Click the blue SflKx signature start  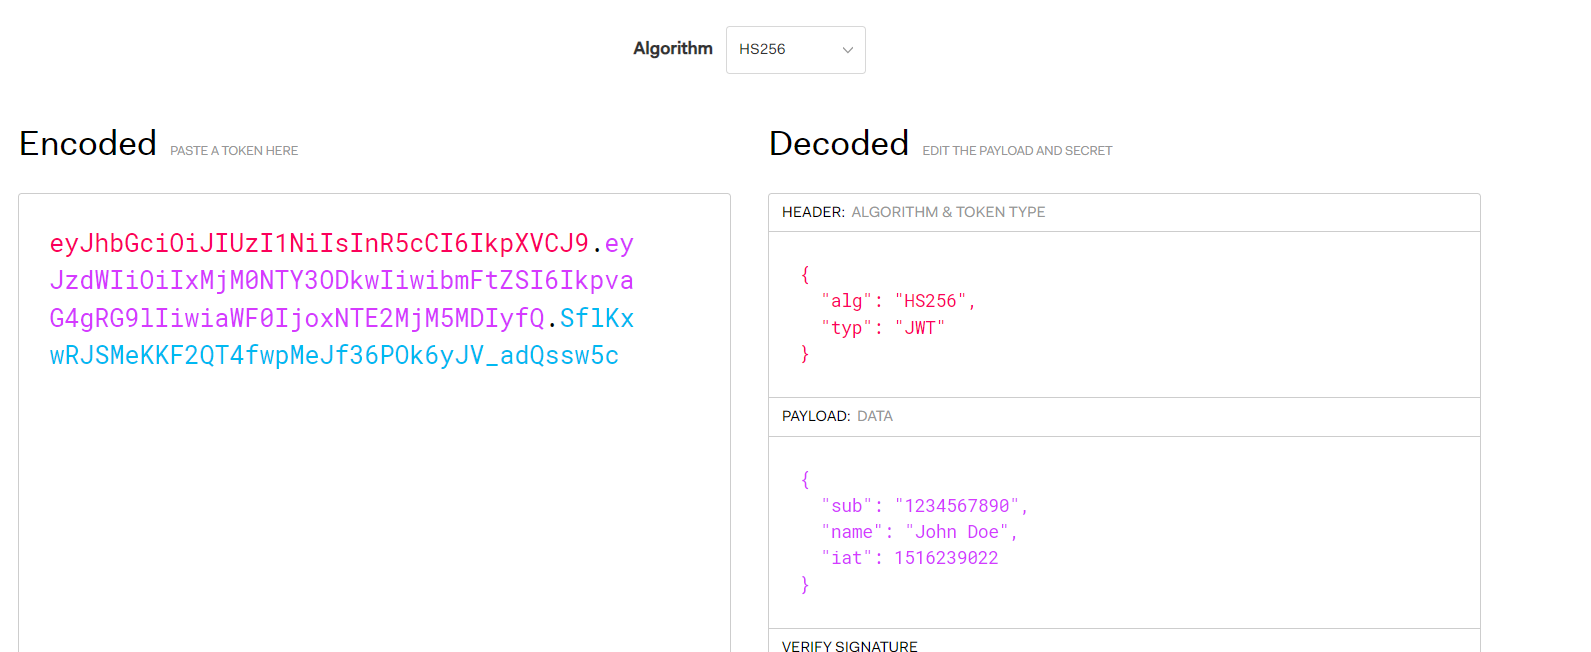click(x=597, y=318)
